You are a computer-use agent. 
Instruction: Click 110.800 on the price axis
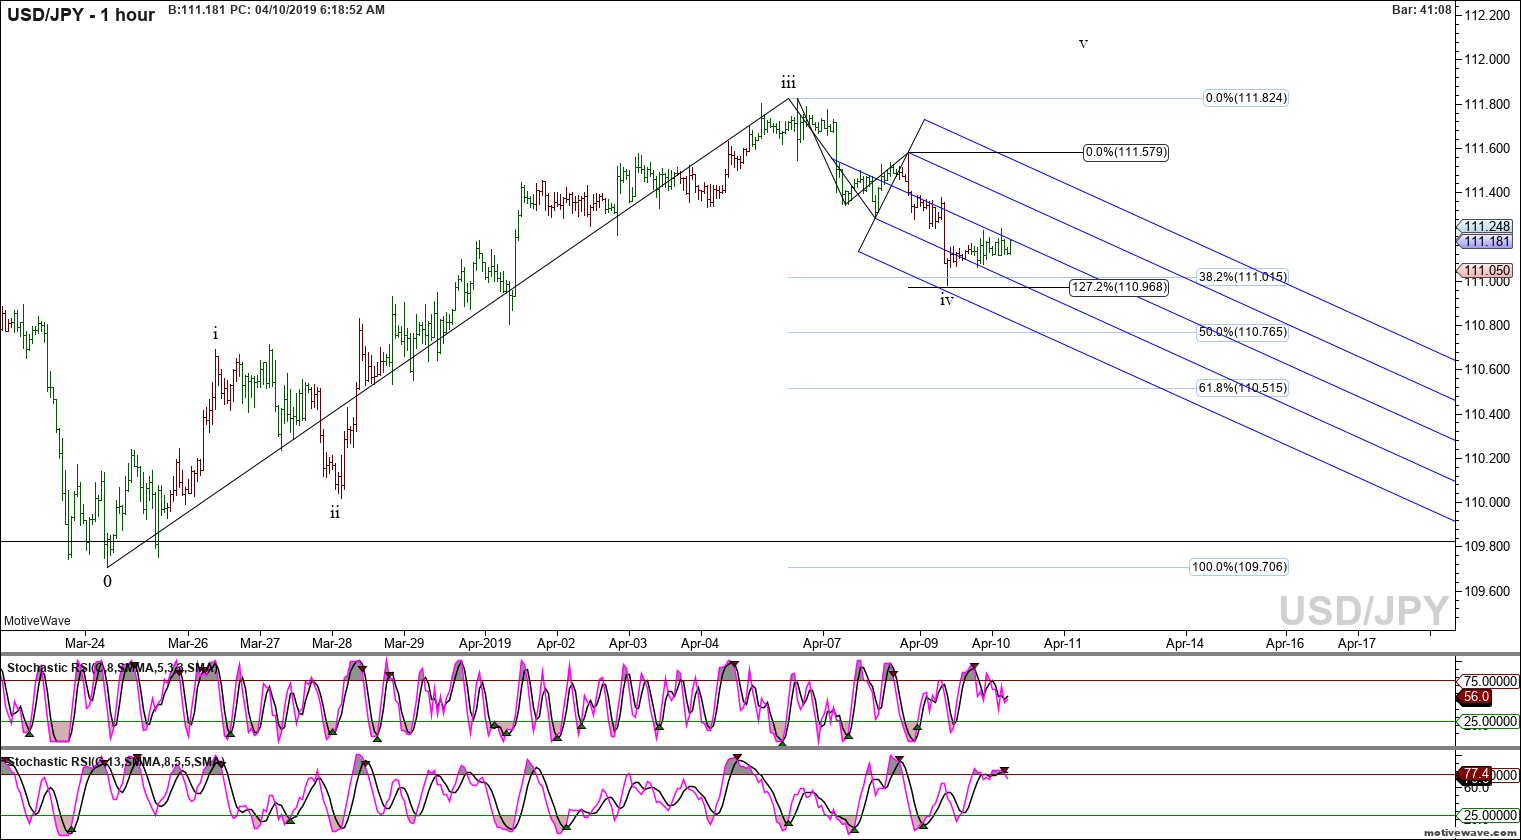1487,325
